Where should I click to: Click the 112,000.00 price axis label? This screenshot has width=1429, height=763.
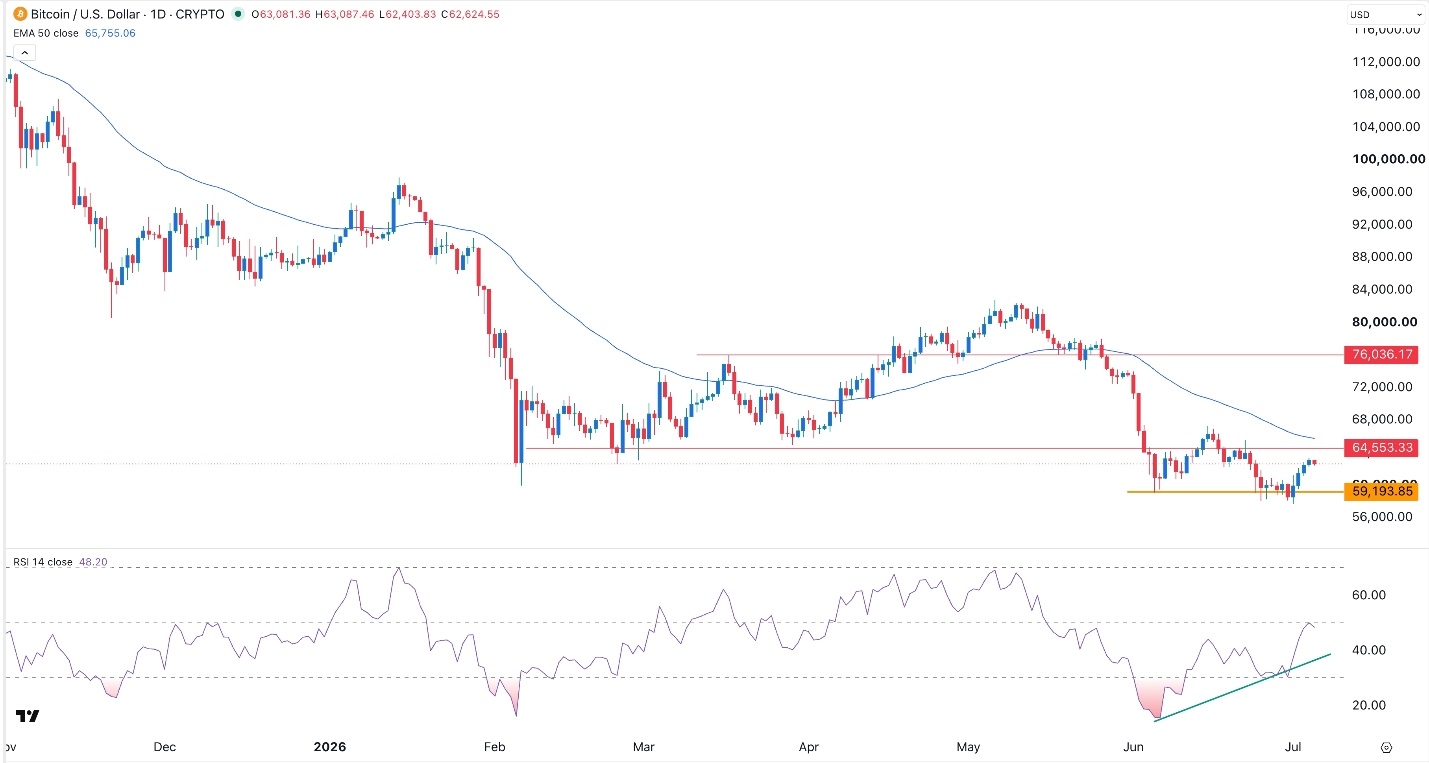(1387, 62)
